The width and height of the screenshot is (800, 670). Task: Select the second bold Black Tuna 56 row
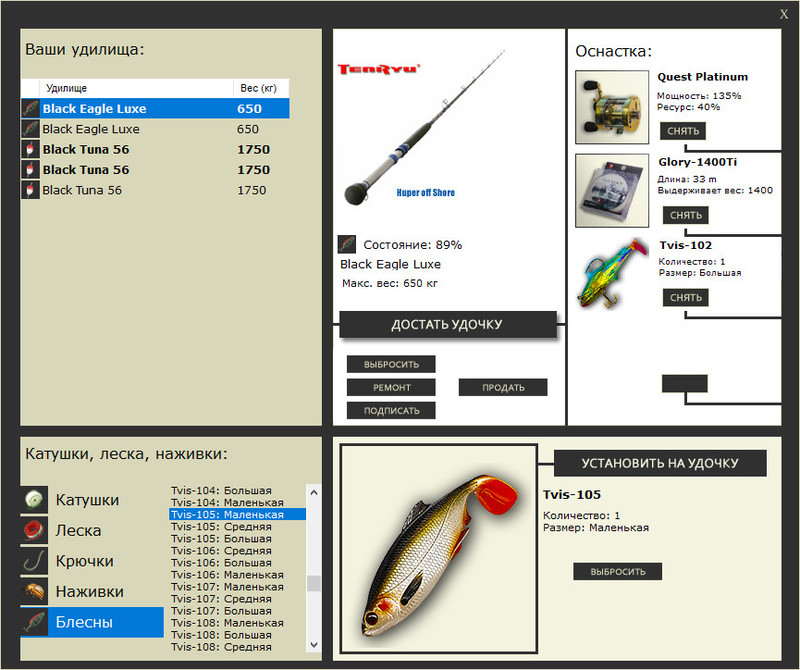click(x=156, y=170)
